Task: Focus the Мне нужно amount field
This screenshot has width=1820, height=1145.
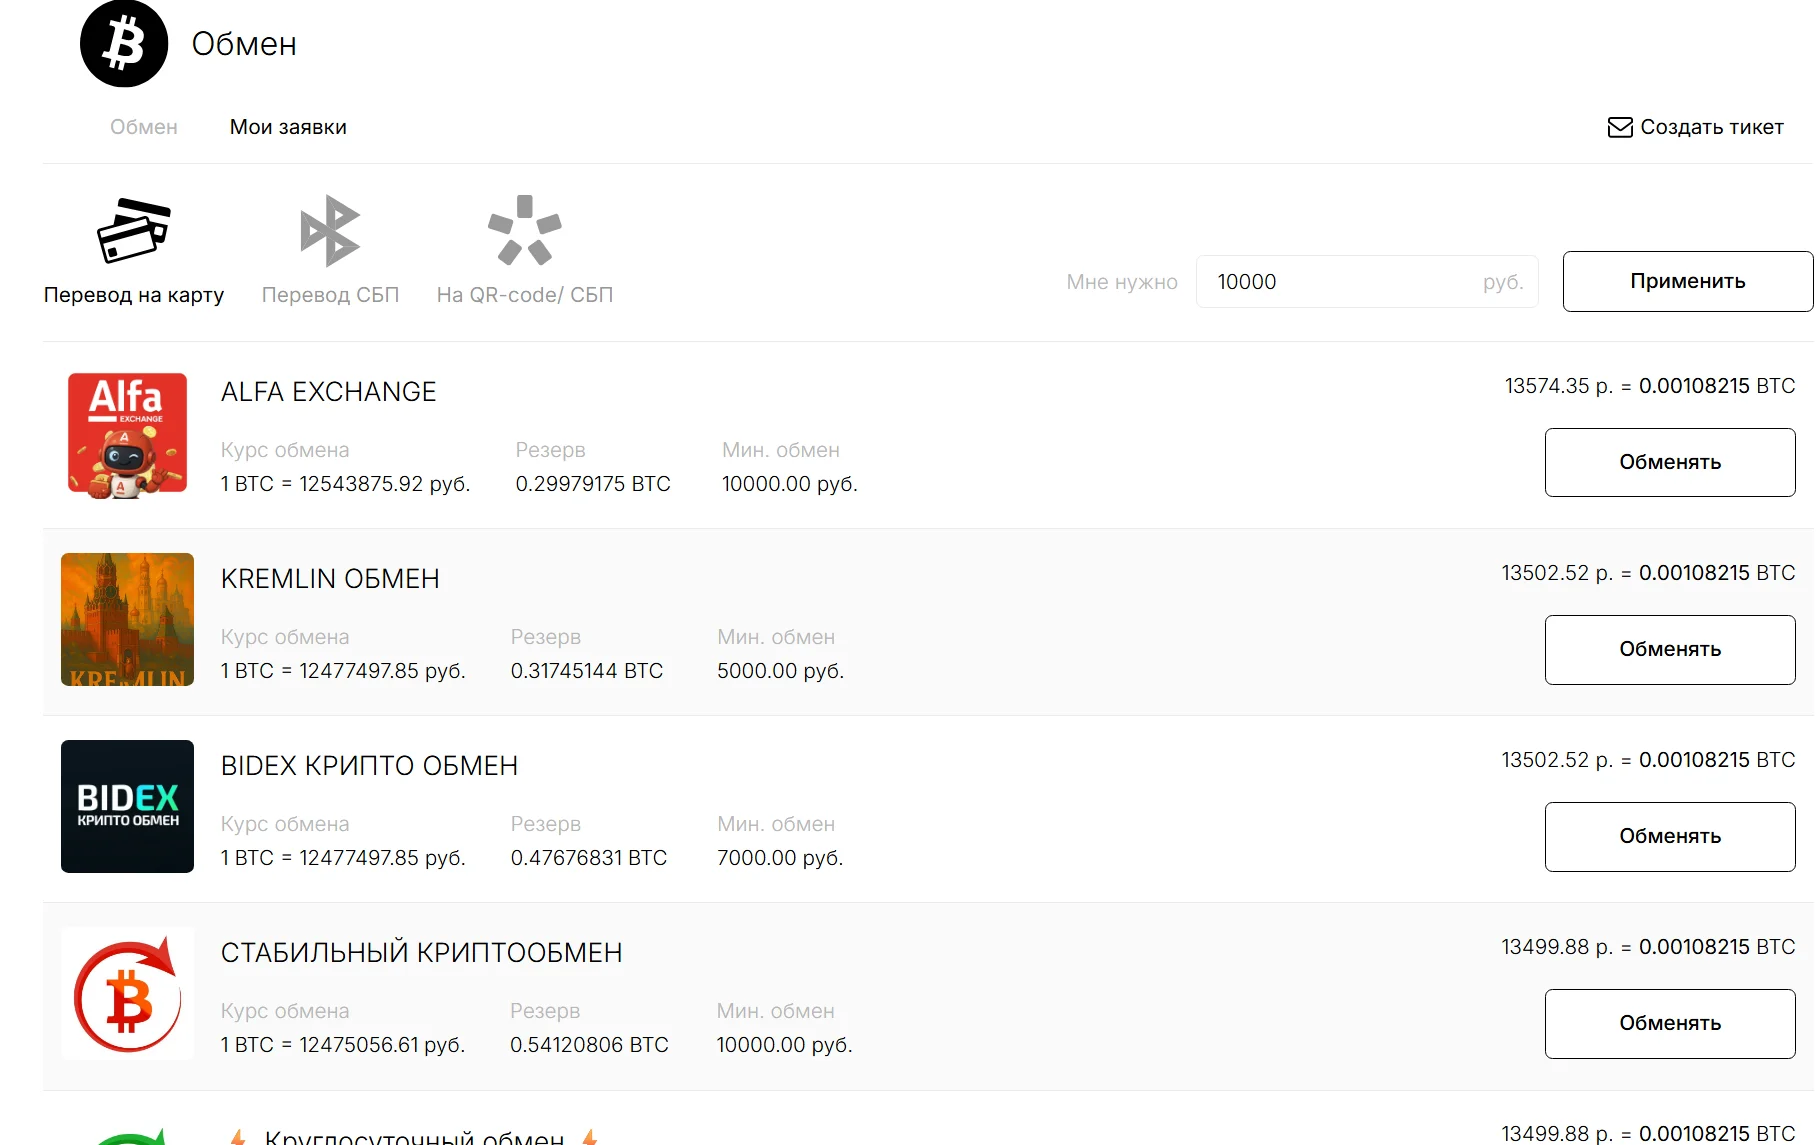Action: [x=1366, y=282]
